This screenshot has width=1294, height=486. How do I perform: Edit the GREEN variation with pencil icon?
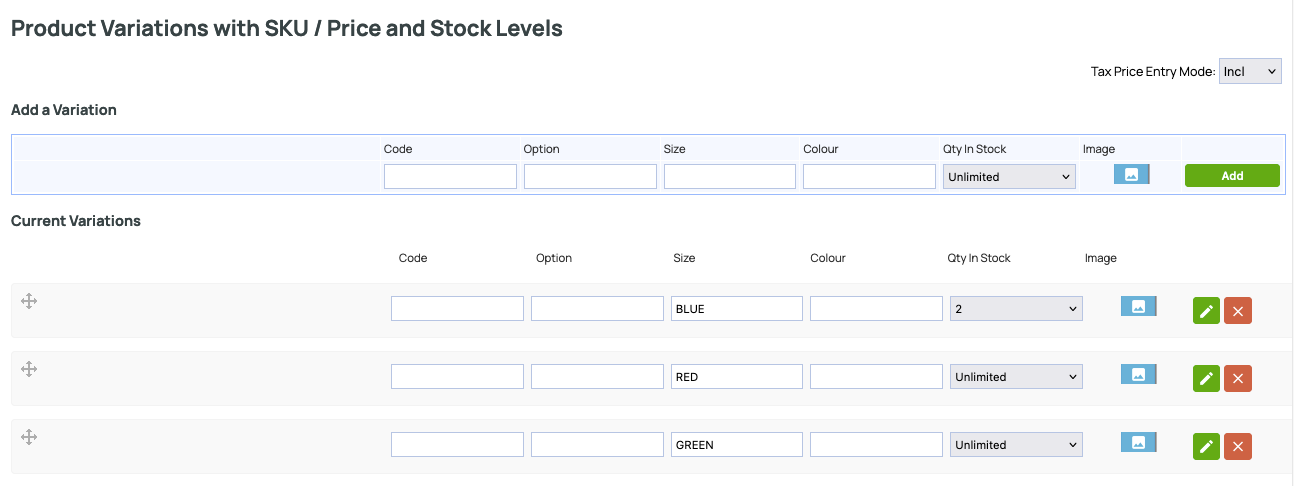[x=1206, y=446]
